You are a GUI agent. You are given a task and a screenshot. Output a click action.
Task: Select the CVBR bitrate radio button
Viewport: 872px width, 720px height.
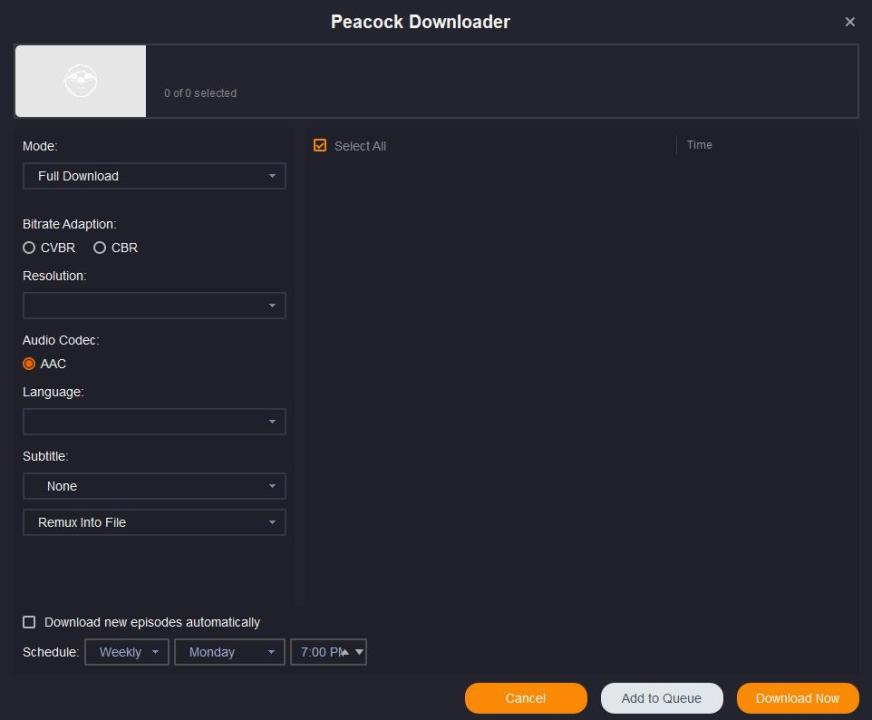(x=29, y=248)
